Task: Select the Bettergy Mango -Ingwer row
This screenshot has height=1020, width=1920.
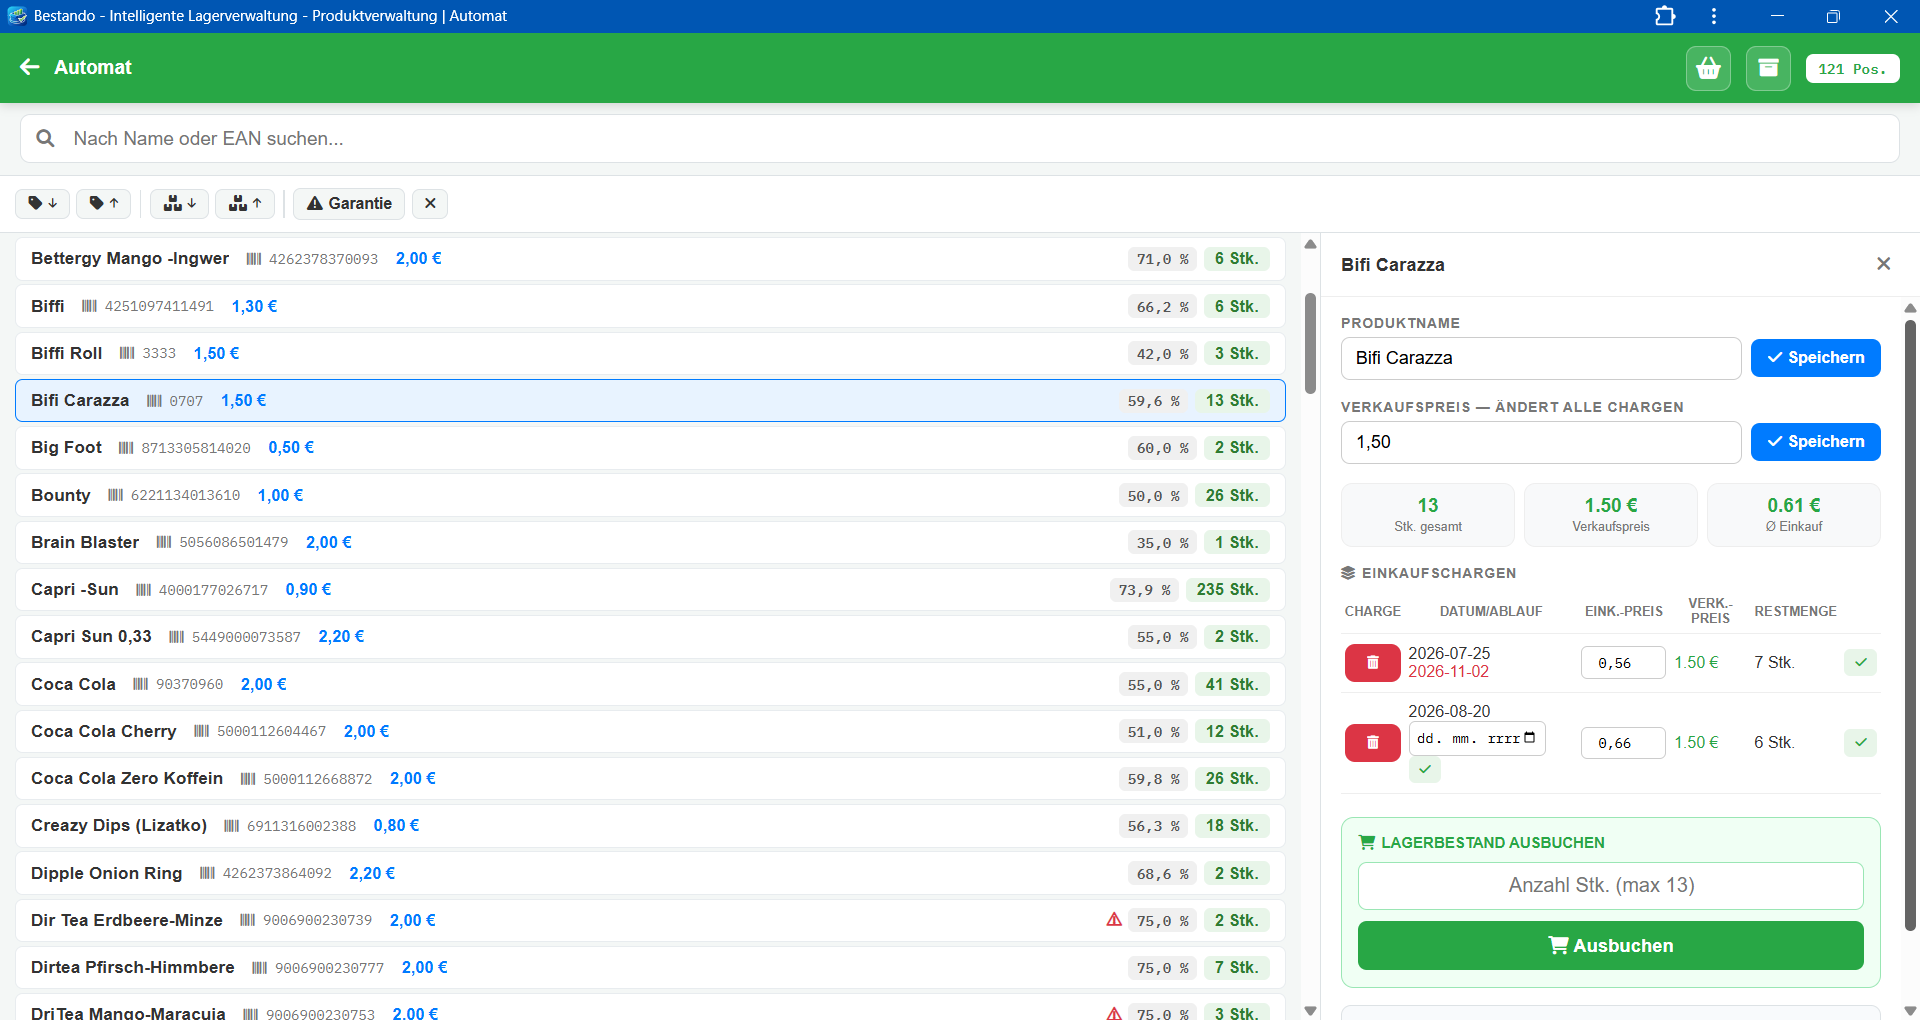Action: click(x=650, y=259)
